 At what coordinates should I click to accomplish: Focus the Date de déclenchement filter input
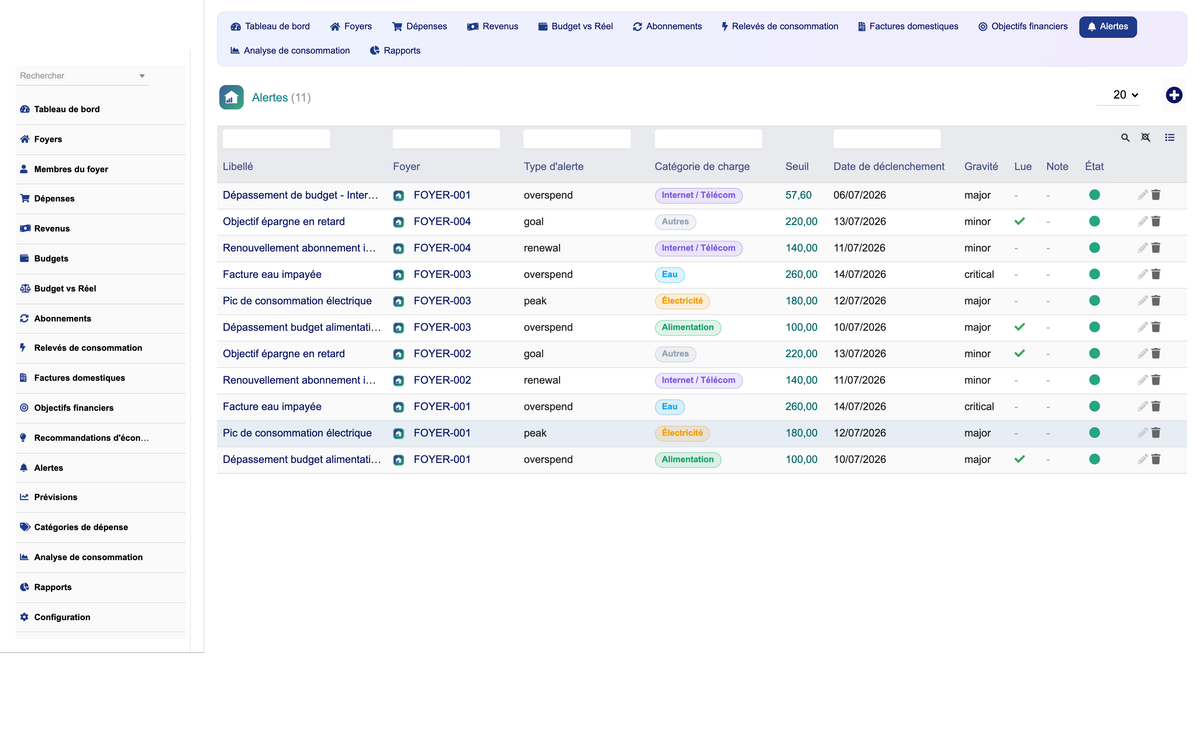coord(887,139)
